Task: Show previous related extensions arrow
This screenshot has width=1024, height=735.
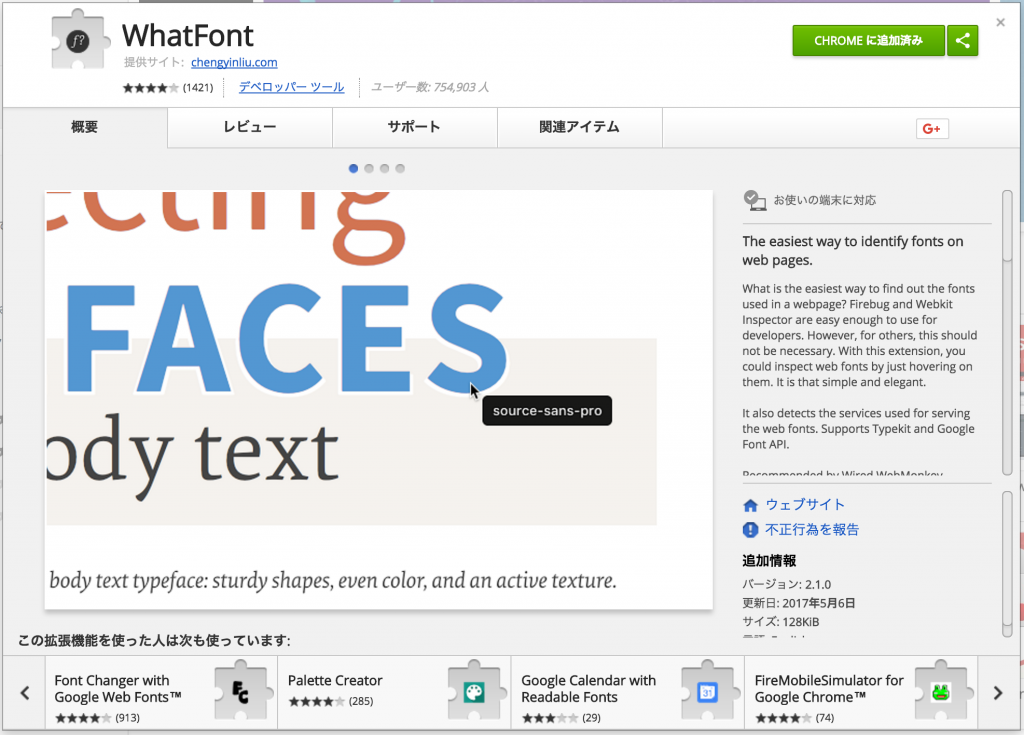Action: tap(25, 693)
